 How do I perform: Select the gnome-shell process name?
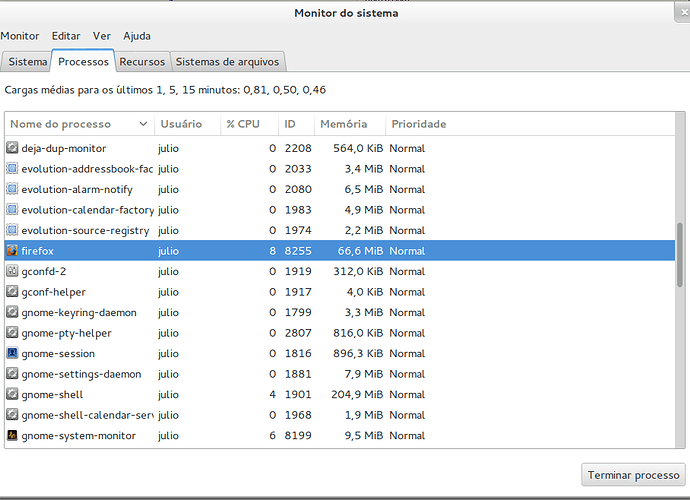point(52,395)
